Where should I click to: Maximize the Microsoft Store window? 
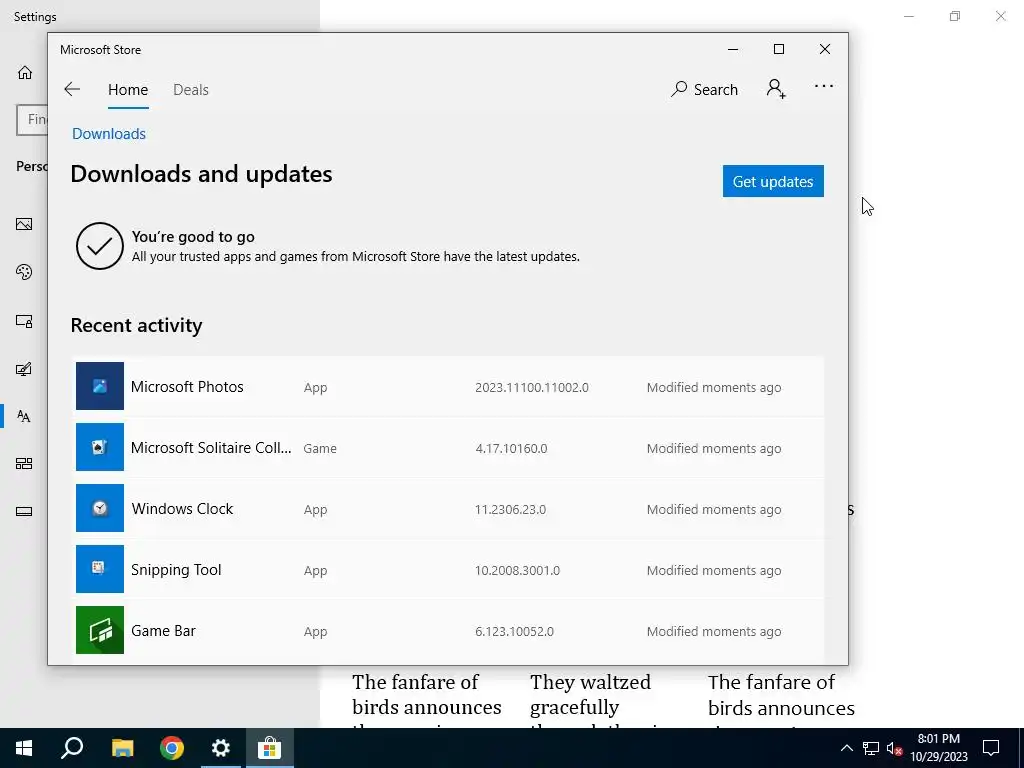click(x=778, y=49)
